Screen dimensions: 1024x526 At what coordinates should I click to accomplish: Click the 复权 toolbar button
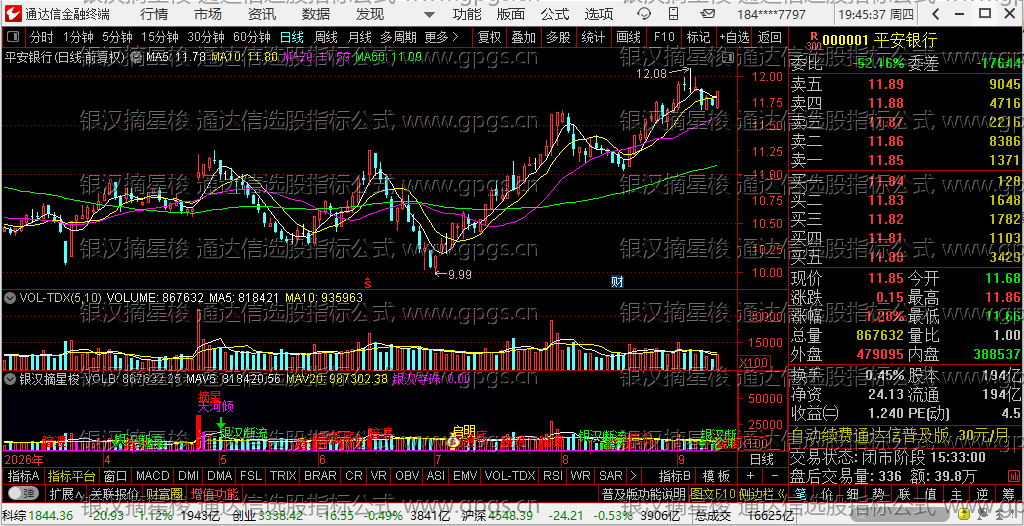pos(489,37)
